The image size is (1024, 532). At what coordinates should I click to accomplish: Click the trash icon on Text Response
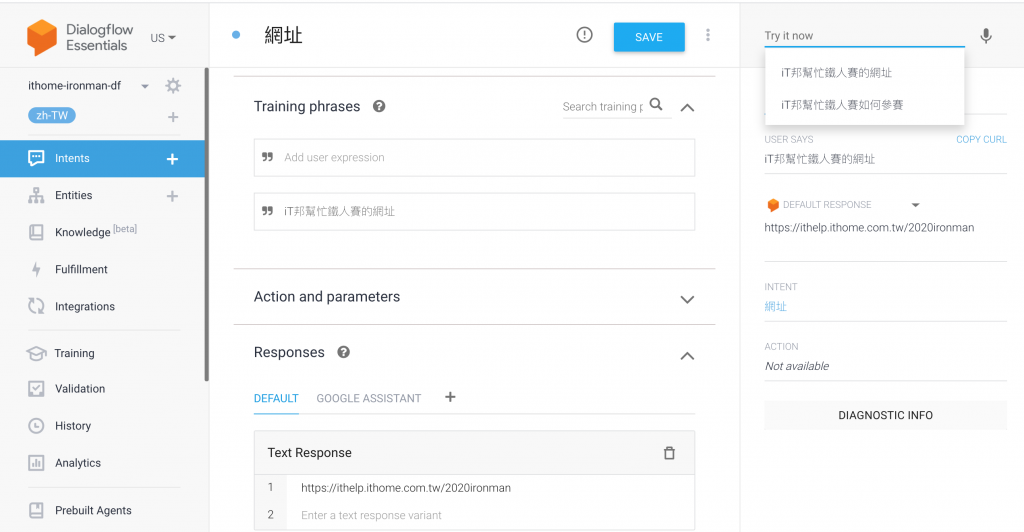[669, 453]
